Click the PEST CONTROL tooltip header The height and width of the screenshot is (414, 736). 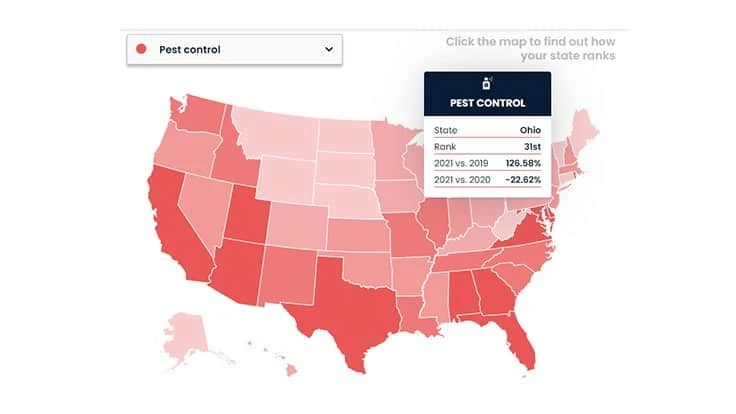pos(487,102)
